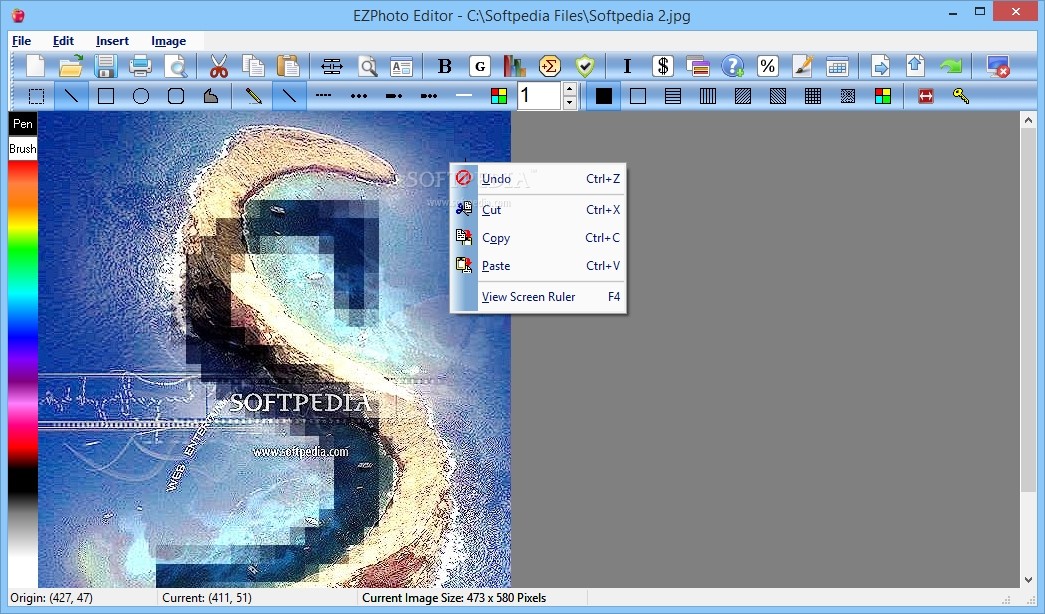Click the orange sigma octagon icon
Image resolution: width=1045 pixels, height=614 pixels.
coord(550,66)
